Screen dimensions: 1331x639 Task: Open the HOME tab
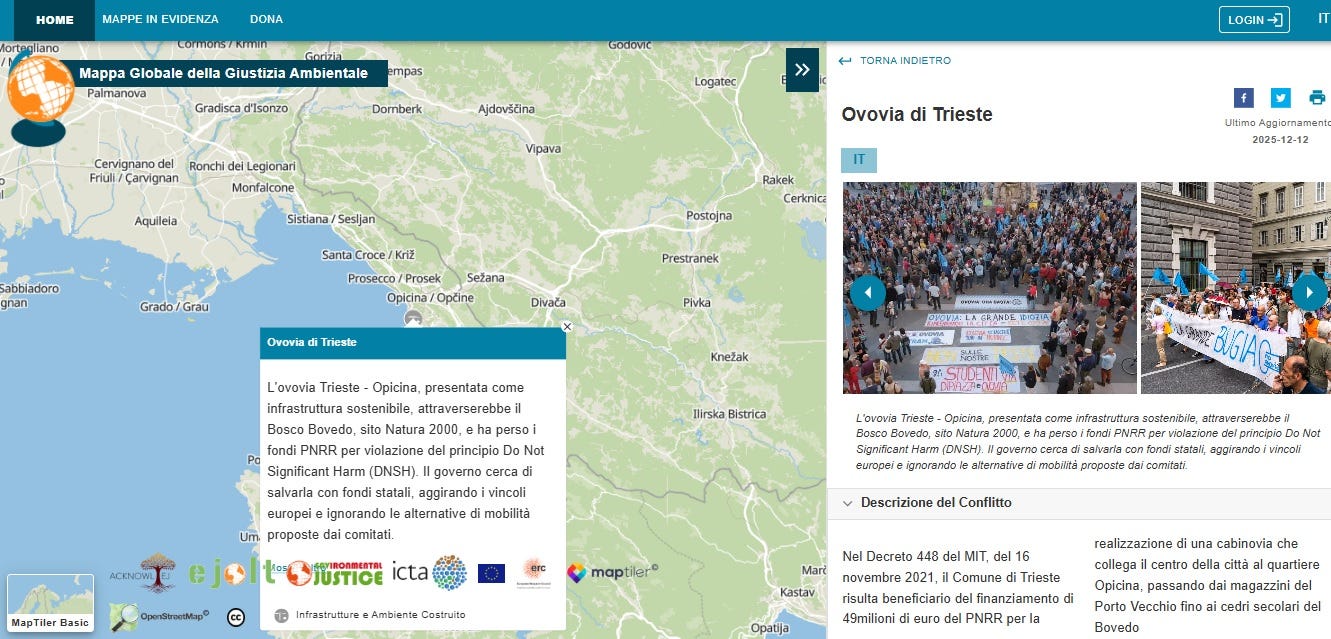55,20
